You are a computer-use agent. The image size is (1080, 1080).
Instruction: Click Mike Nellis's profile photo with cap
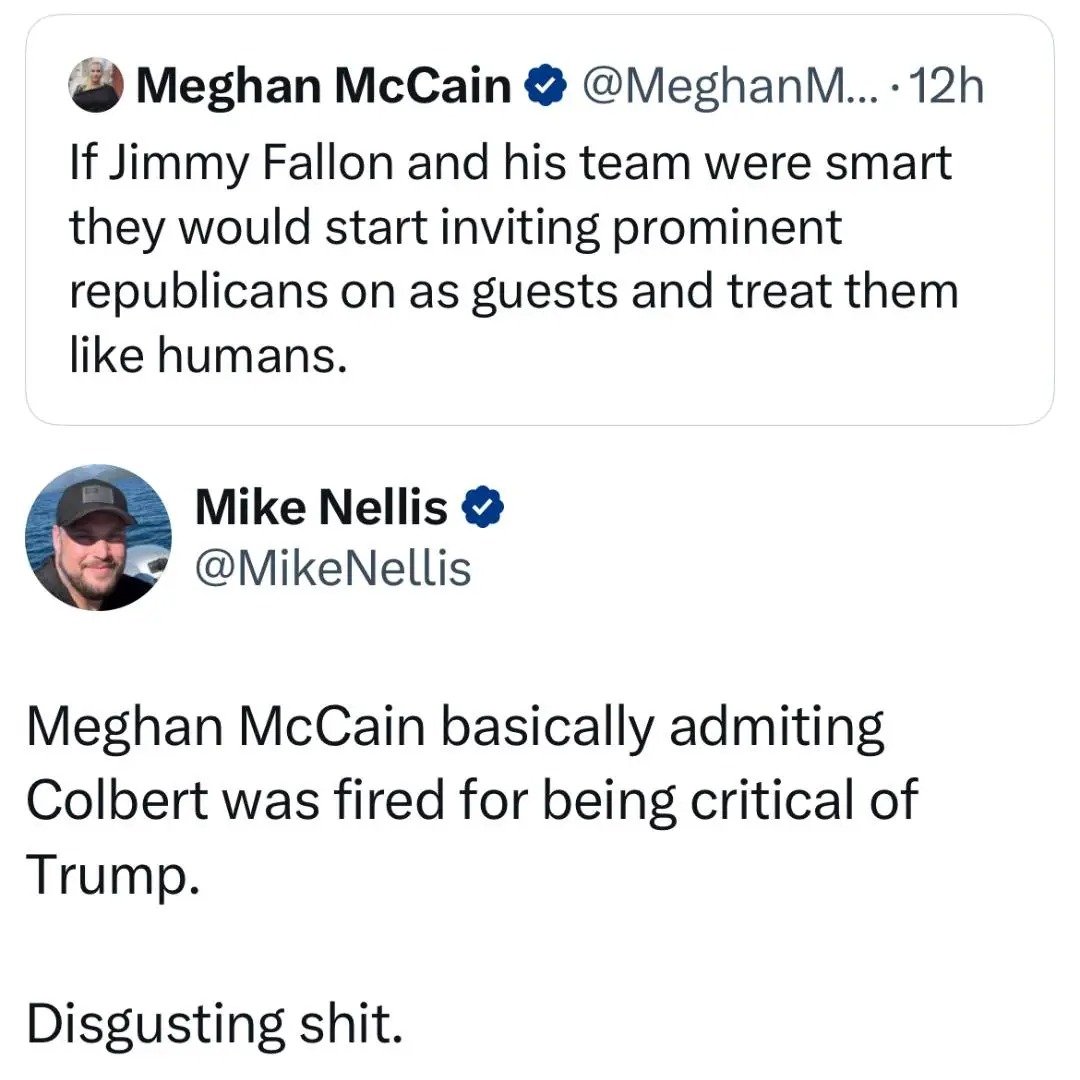tap(98, 537)
